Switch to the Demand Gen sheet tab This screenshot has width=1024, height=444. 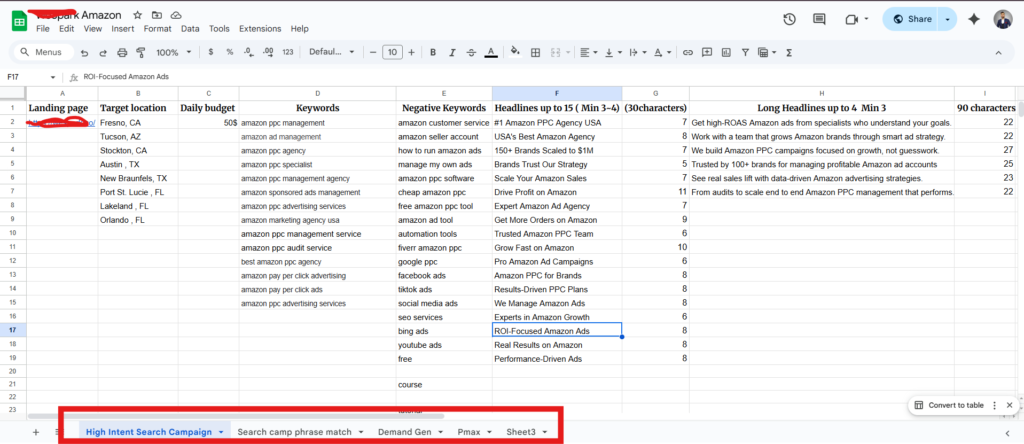coord(404,432)
